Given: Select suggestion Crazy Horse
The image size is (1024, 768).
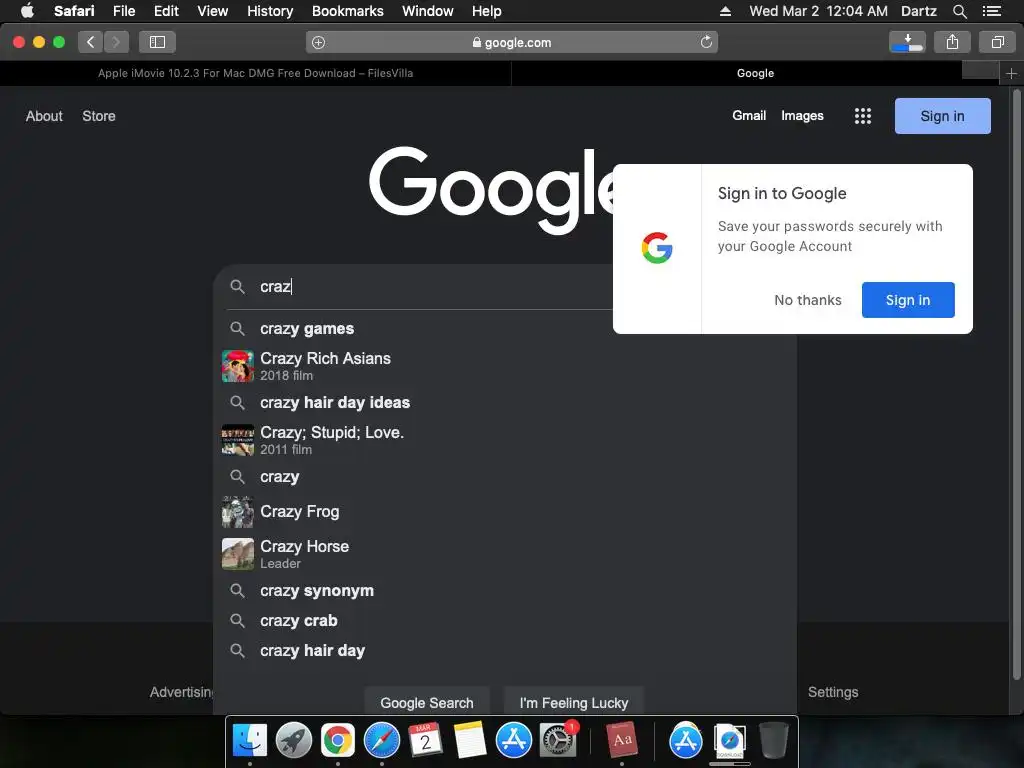Looking at the screenshot, I should [x=504, y=554].
